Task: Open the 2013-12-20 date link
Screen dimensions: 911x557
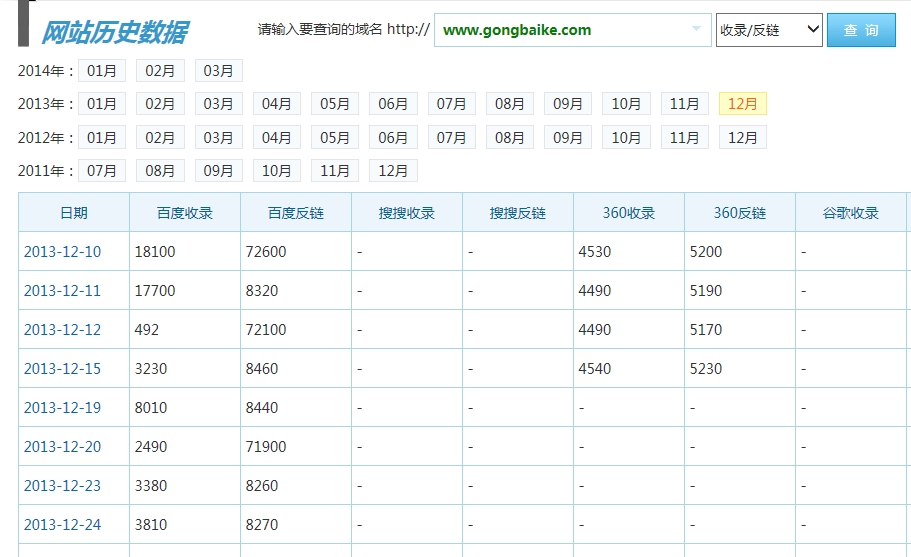Action: click(x=62, y=446)
